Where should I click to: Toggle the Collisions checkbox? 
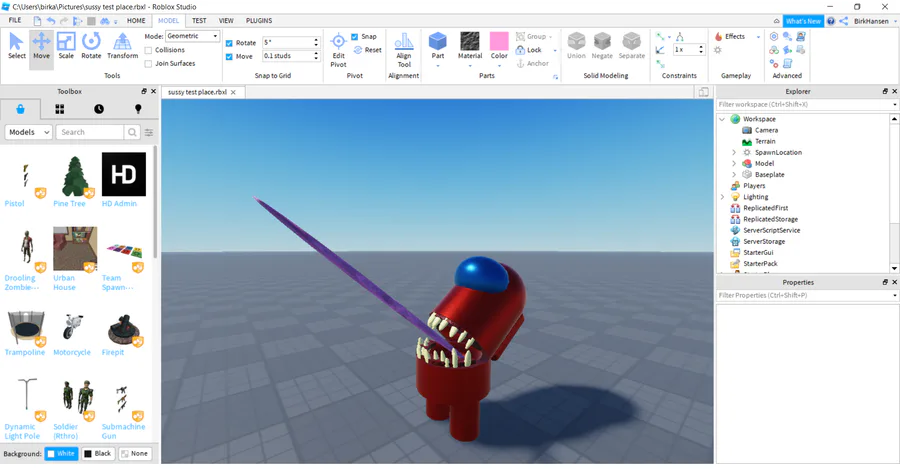(x=148, y=50)
